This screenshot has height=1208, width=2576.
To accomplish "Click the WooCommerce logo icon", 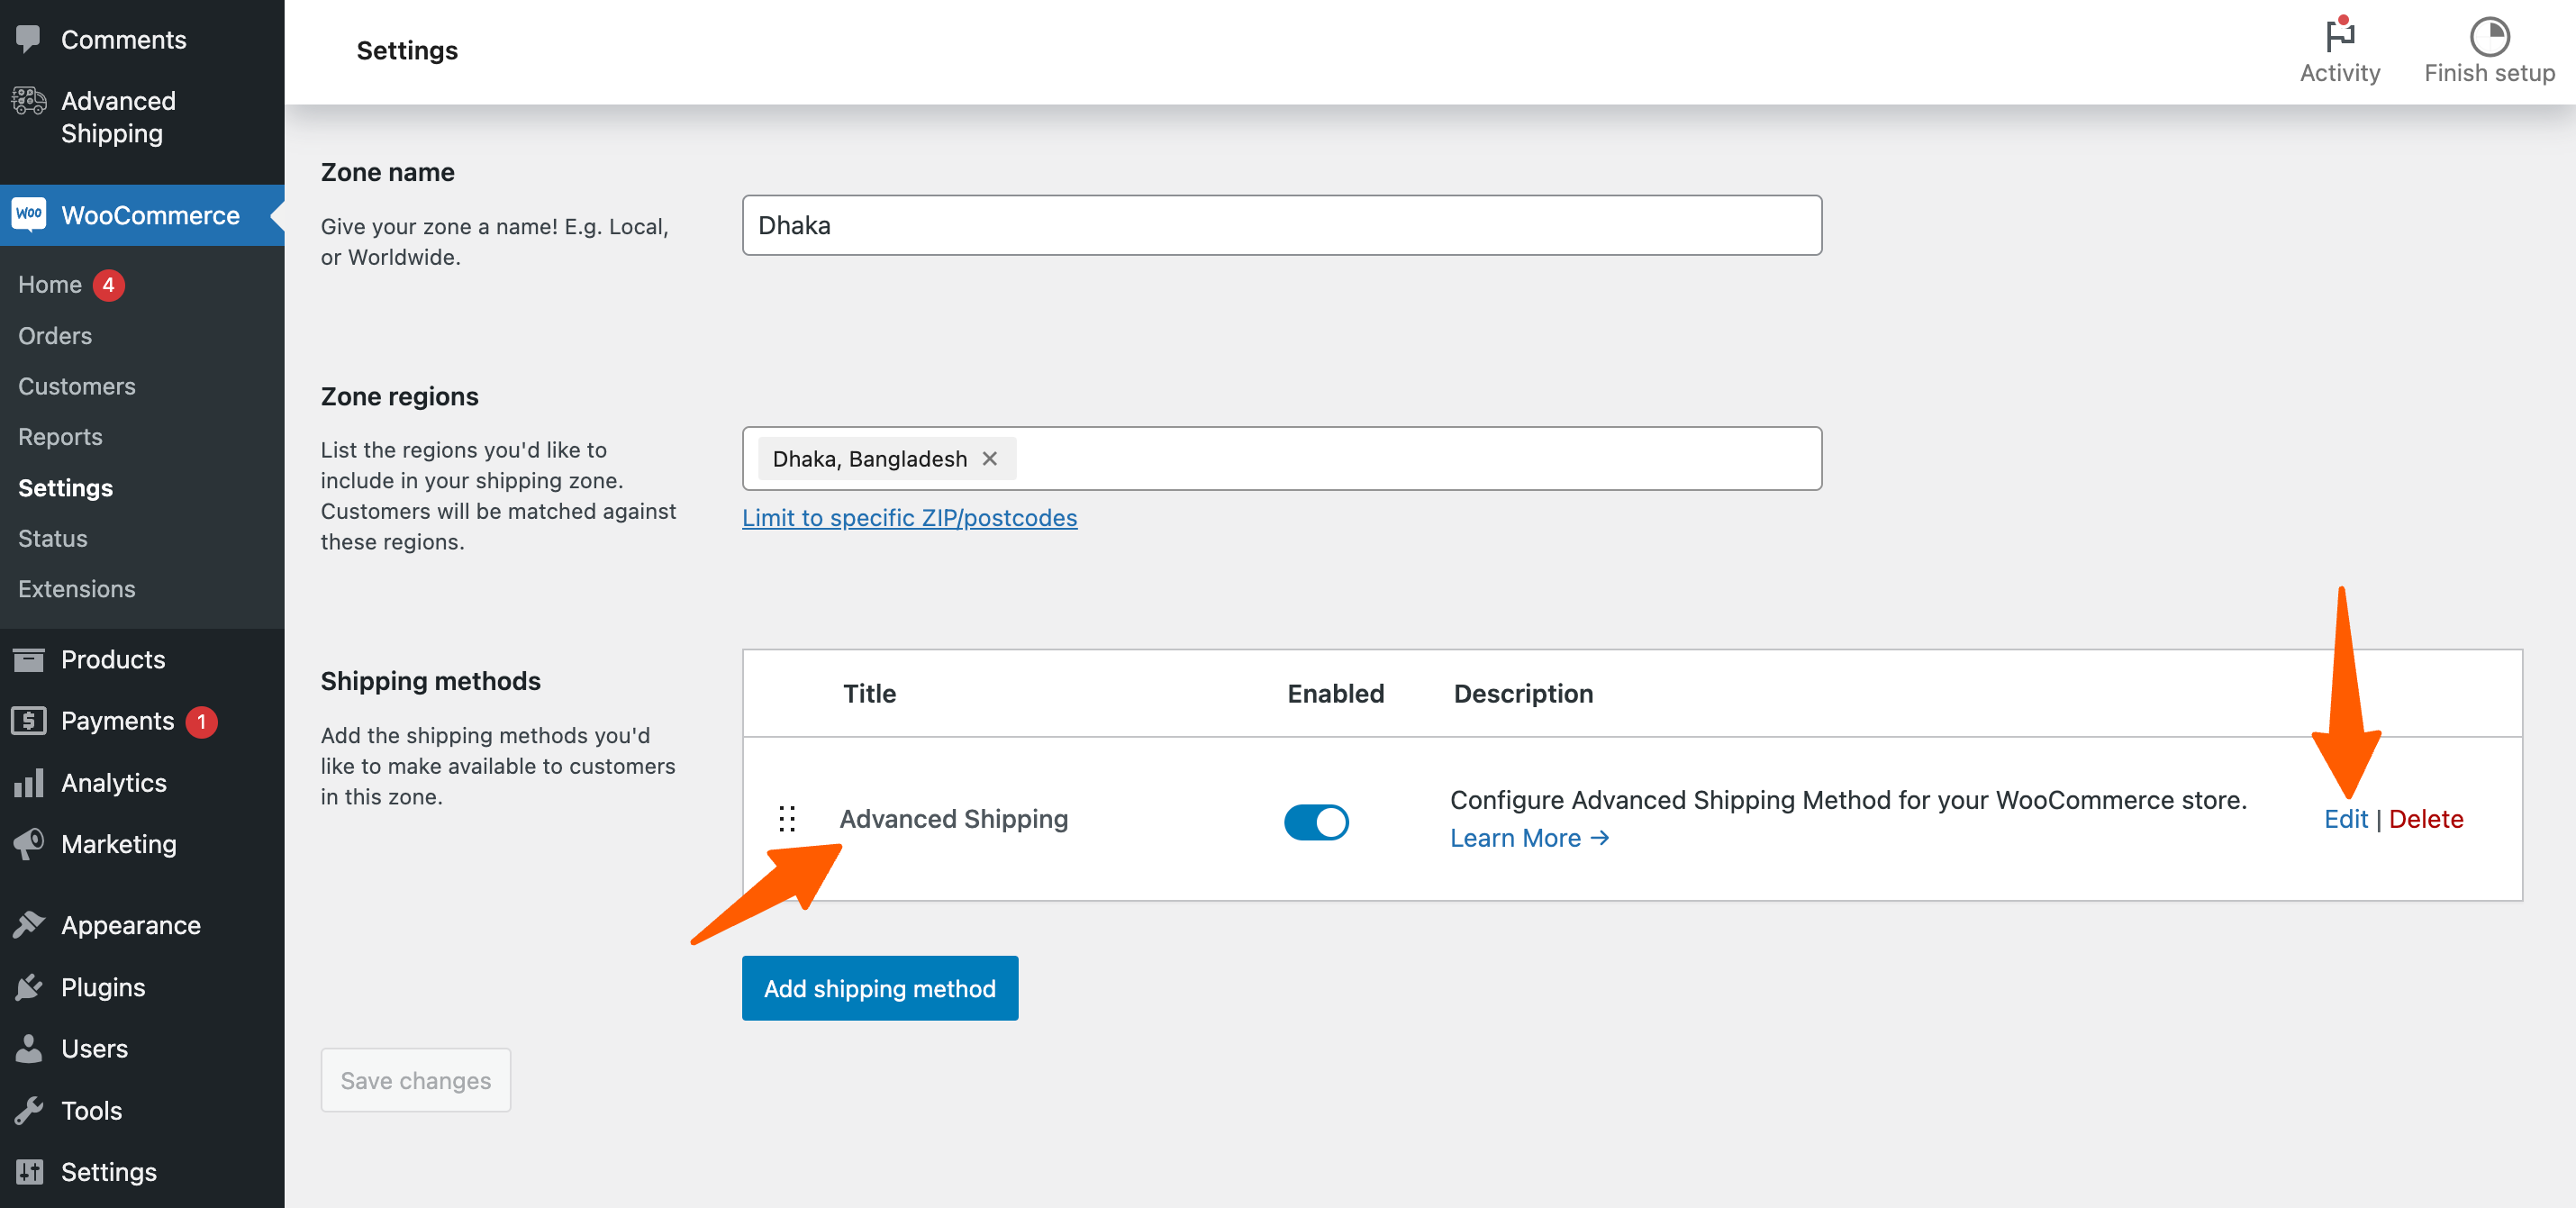I will point(28,214).
